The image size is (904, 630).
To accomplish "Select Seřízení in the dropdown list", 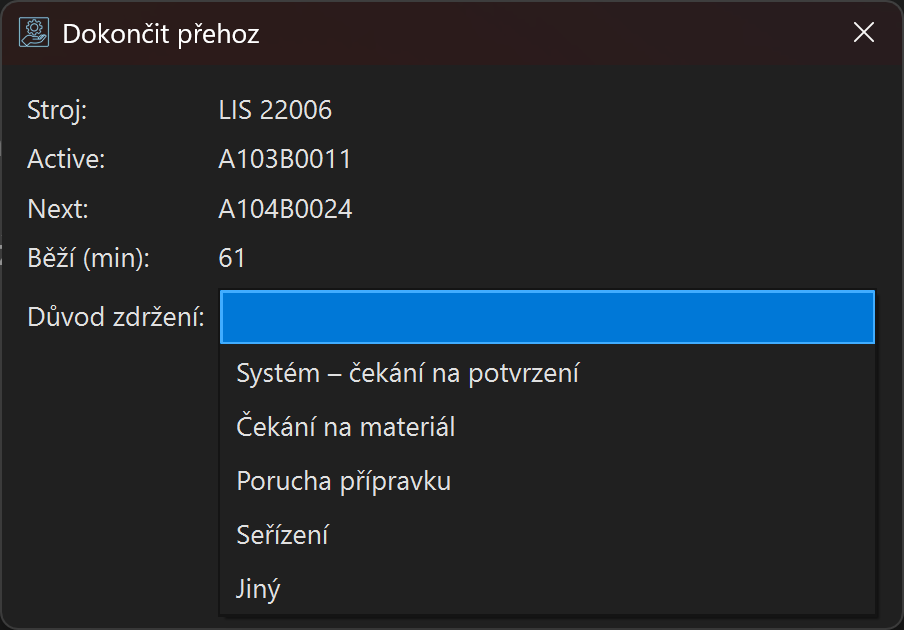I will 283,536.
